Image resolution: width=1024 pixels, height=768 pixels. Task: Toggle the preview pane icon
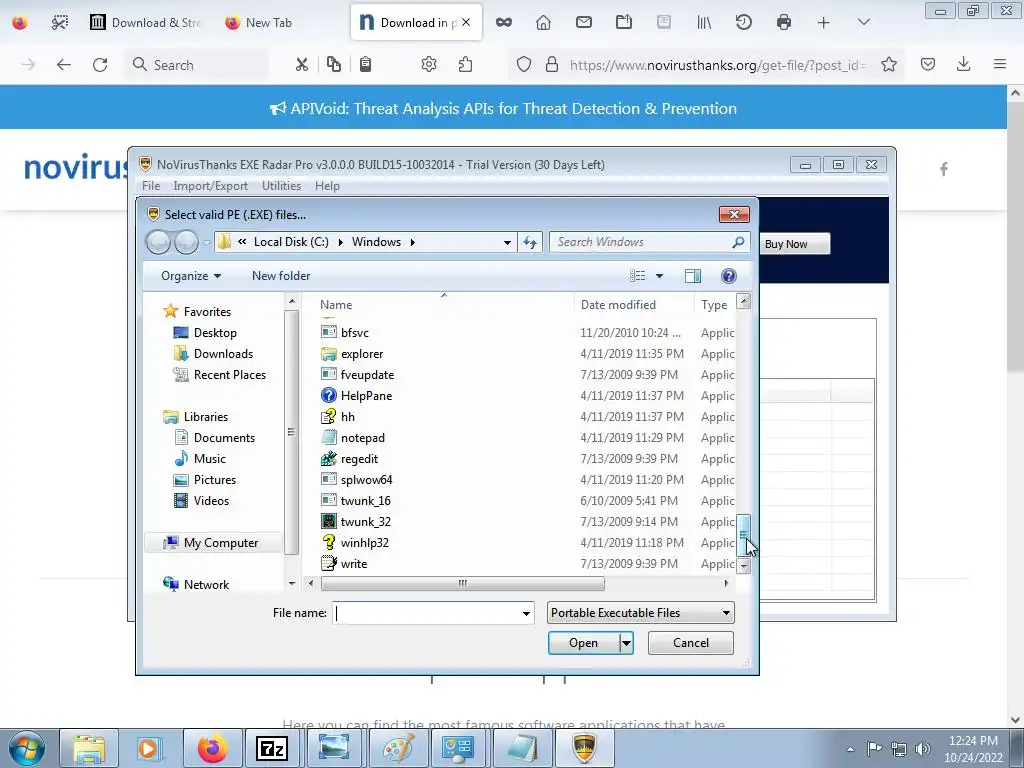693,276
